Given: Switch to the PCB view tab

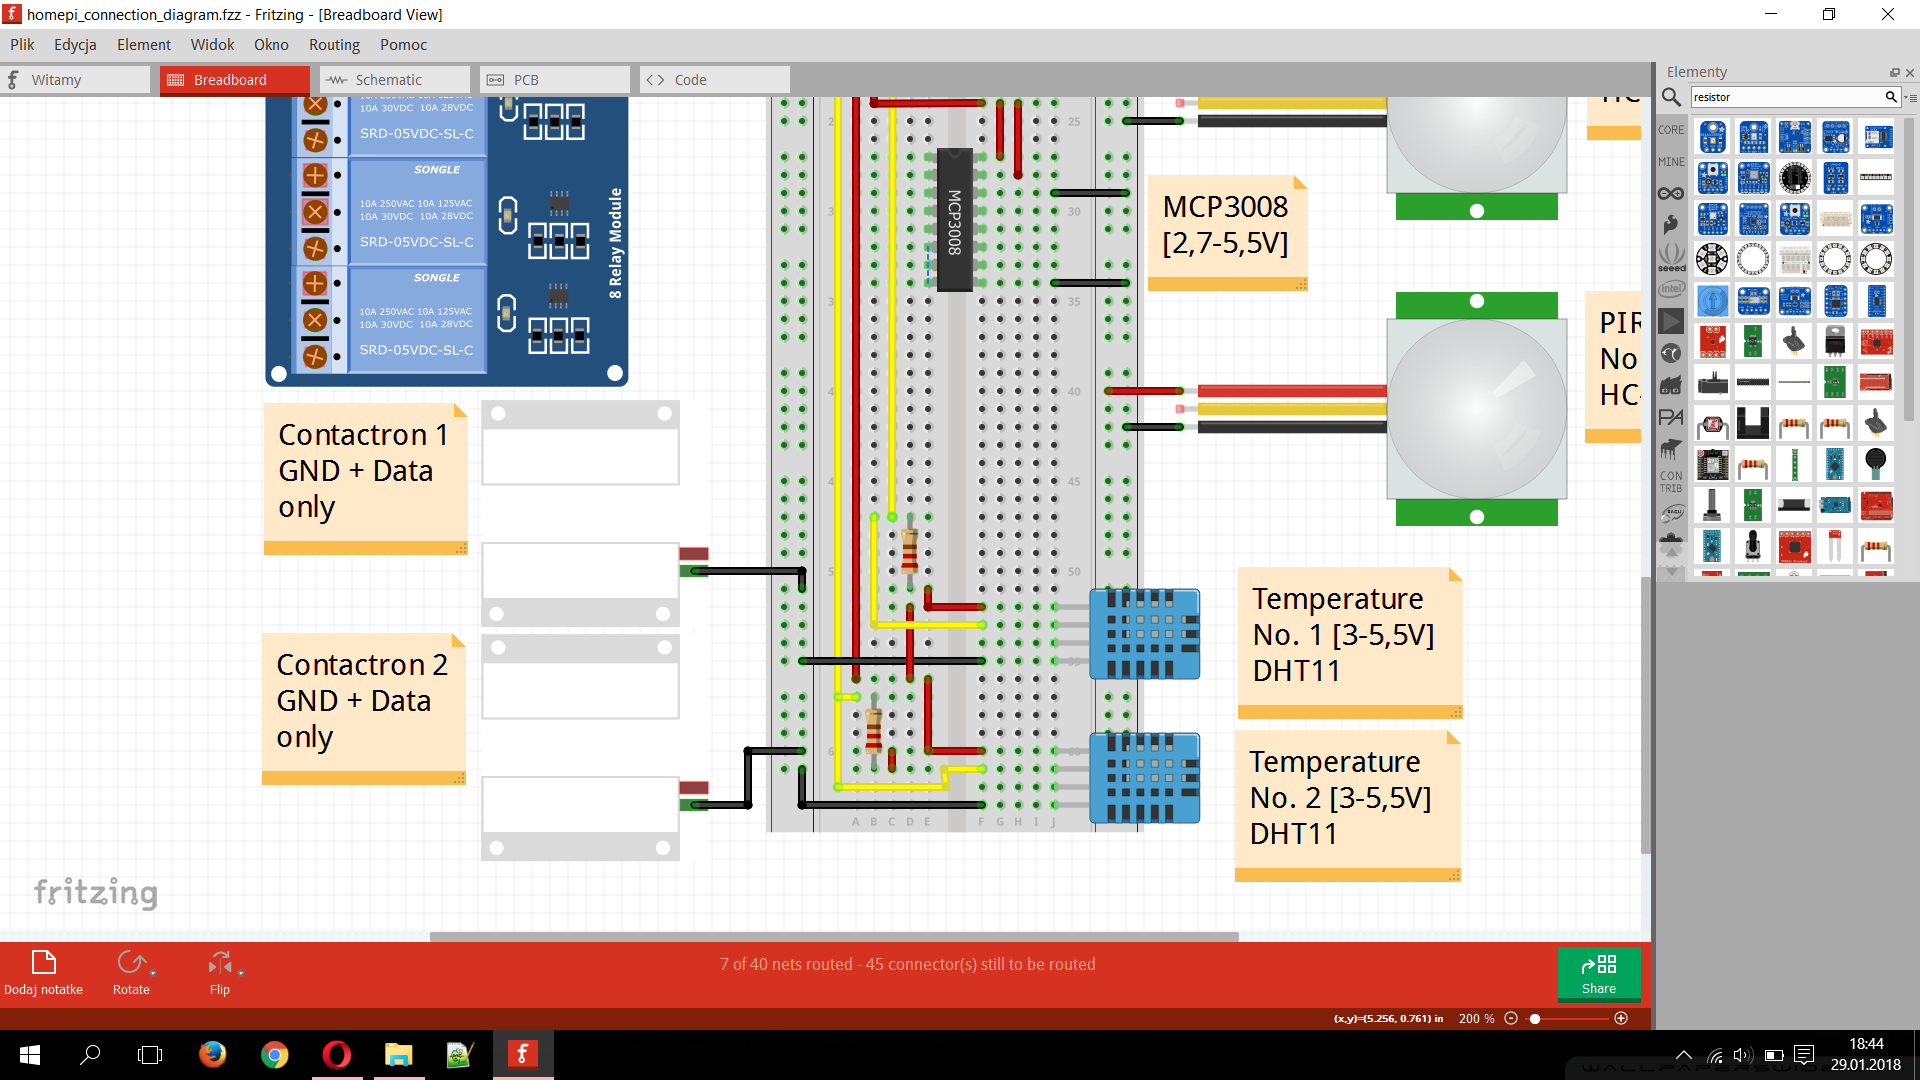Looking at the screenshot, I should 555,80.
